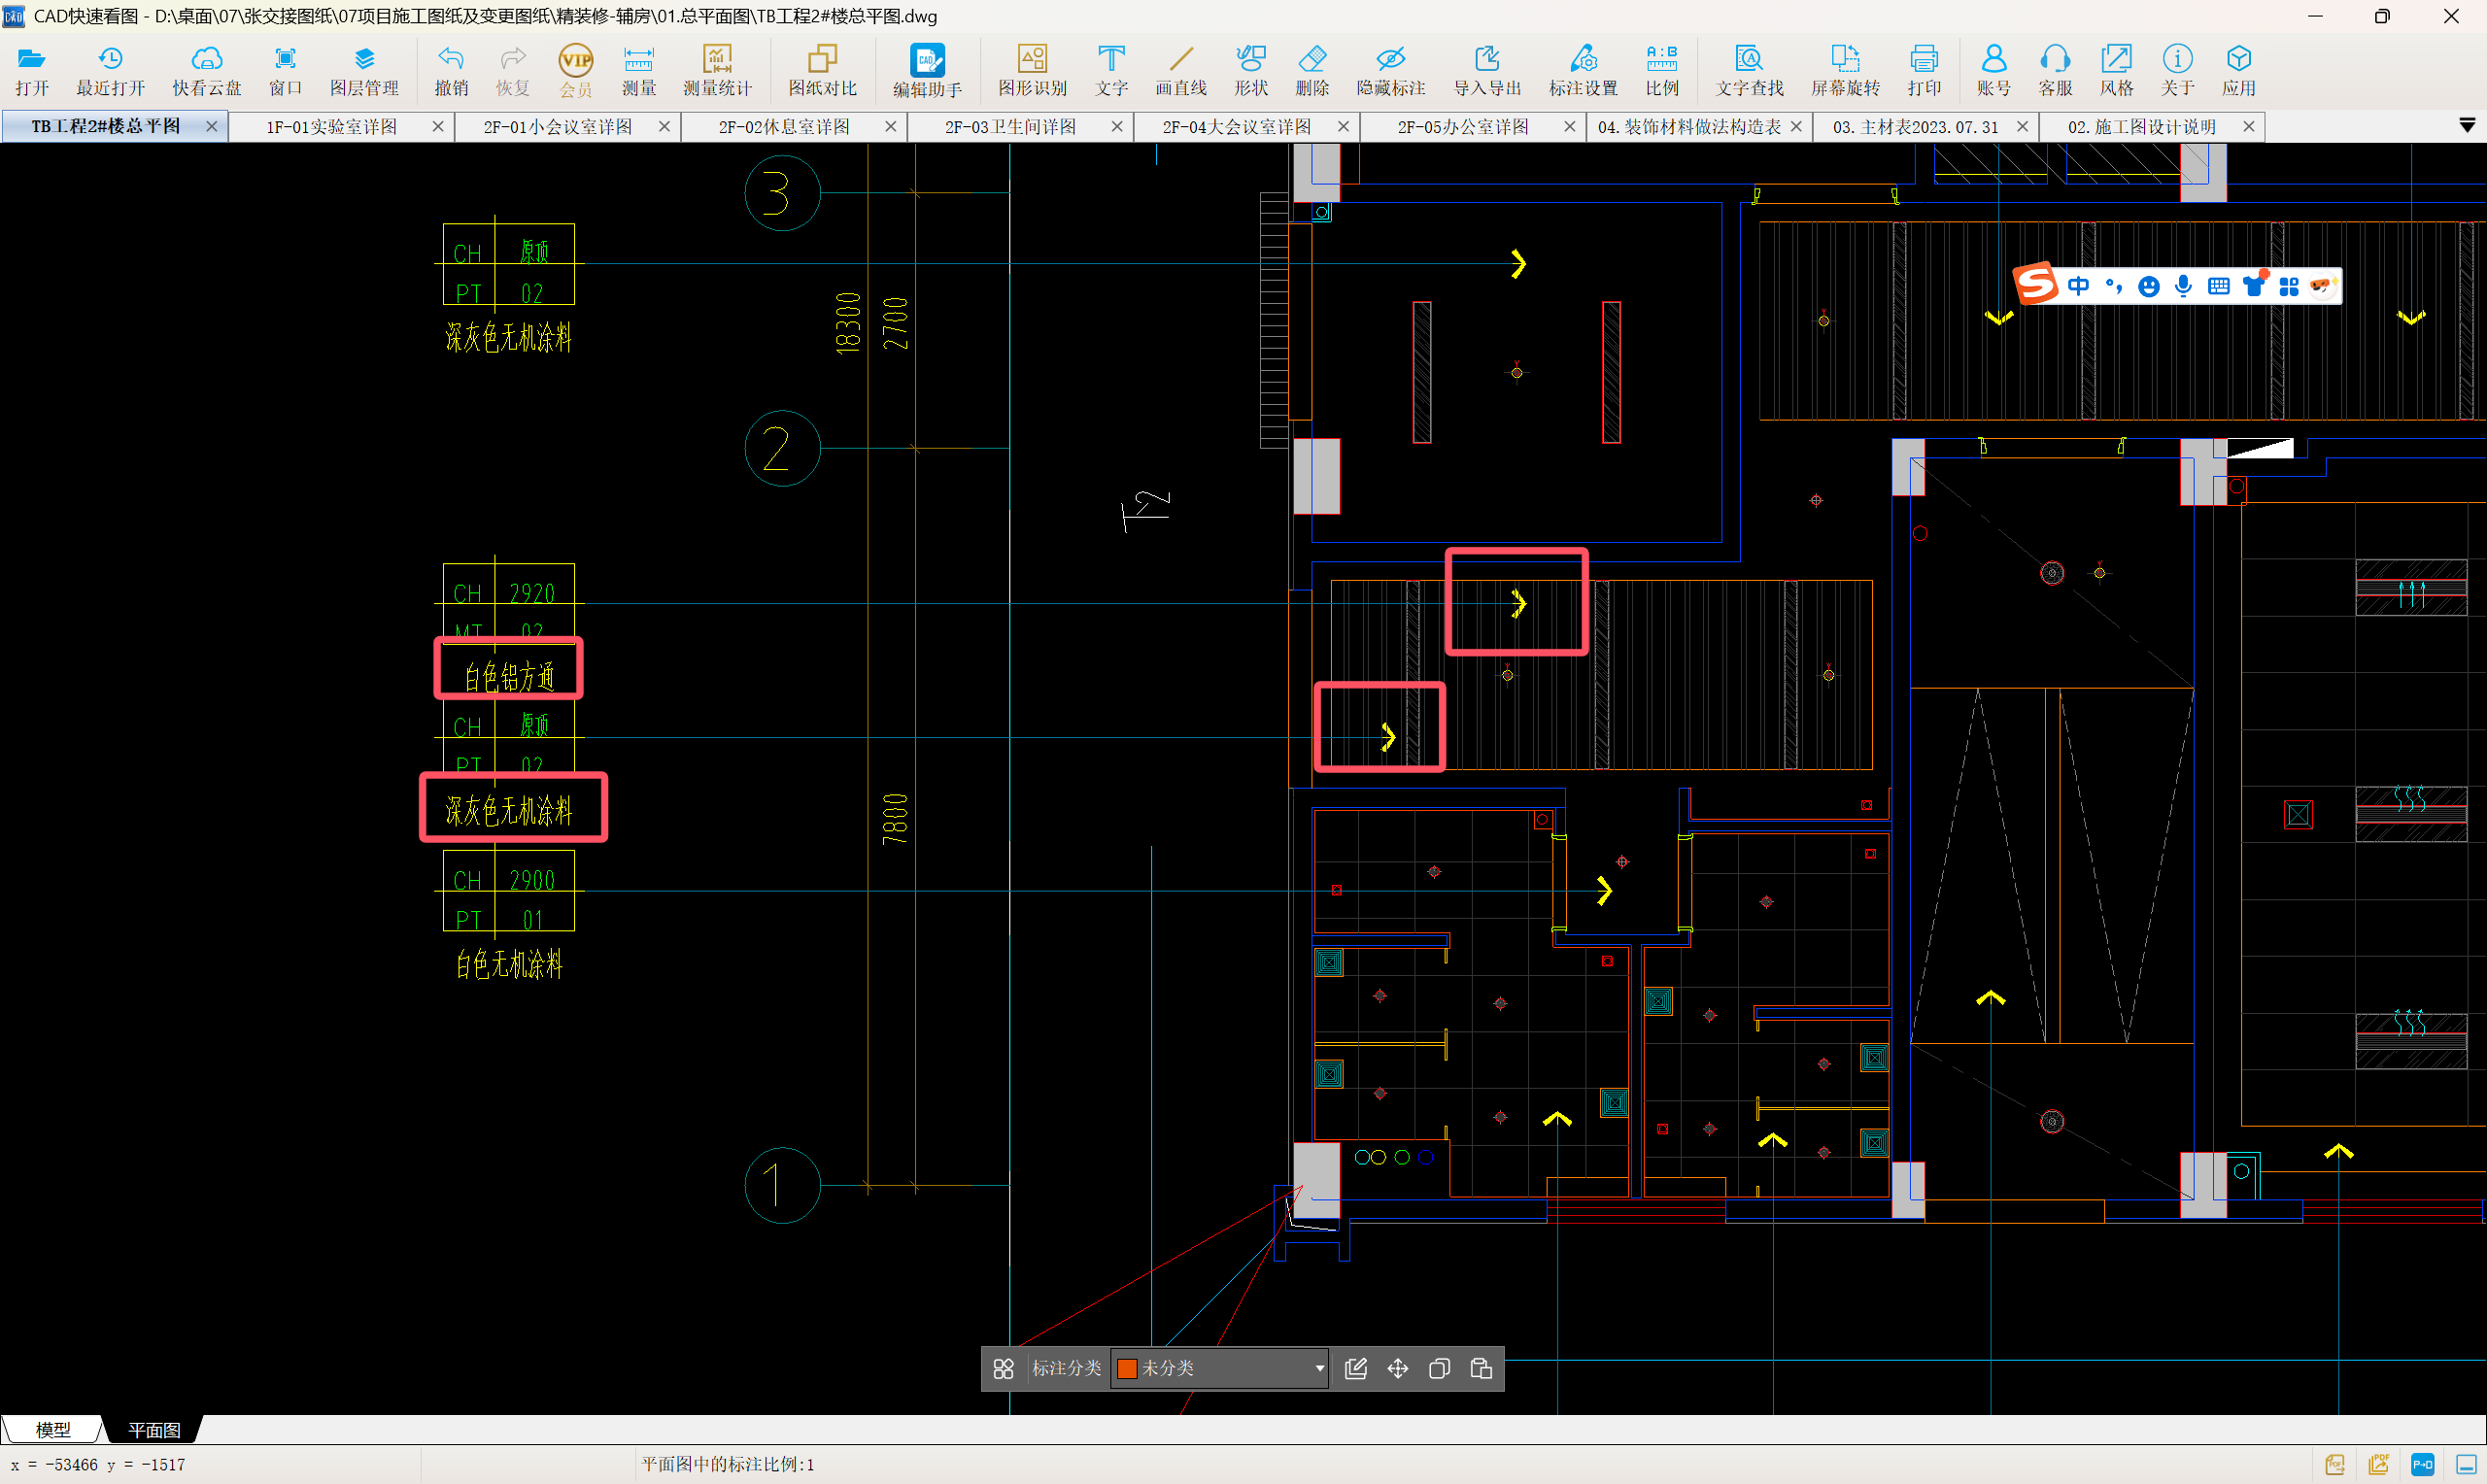Toggle Sogou voice input microphone
The height and width of the screenshot is (1484, 2487).
click(2183, 287)
